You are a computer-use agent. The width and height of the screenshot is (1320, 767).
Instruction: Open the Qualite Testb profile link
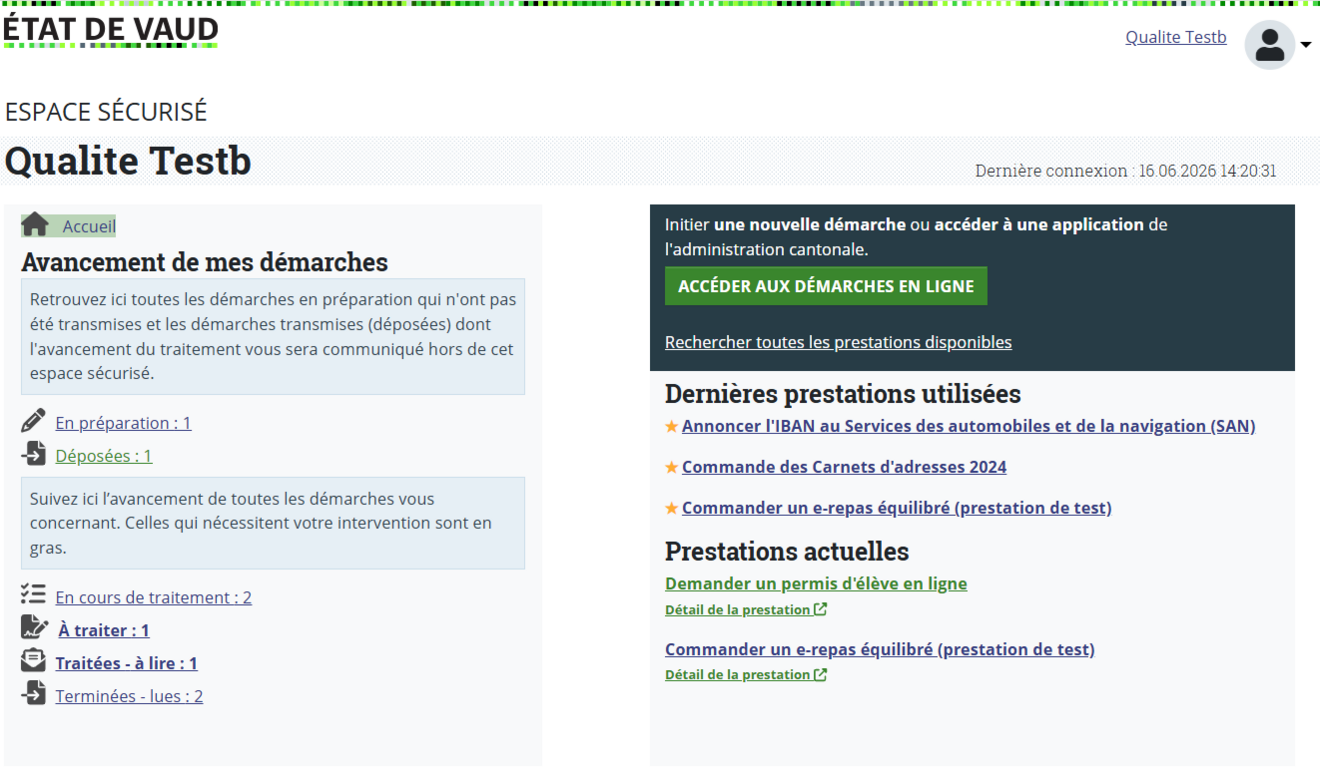(1176, 37)
